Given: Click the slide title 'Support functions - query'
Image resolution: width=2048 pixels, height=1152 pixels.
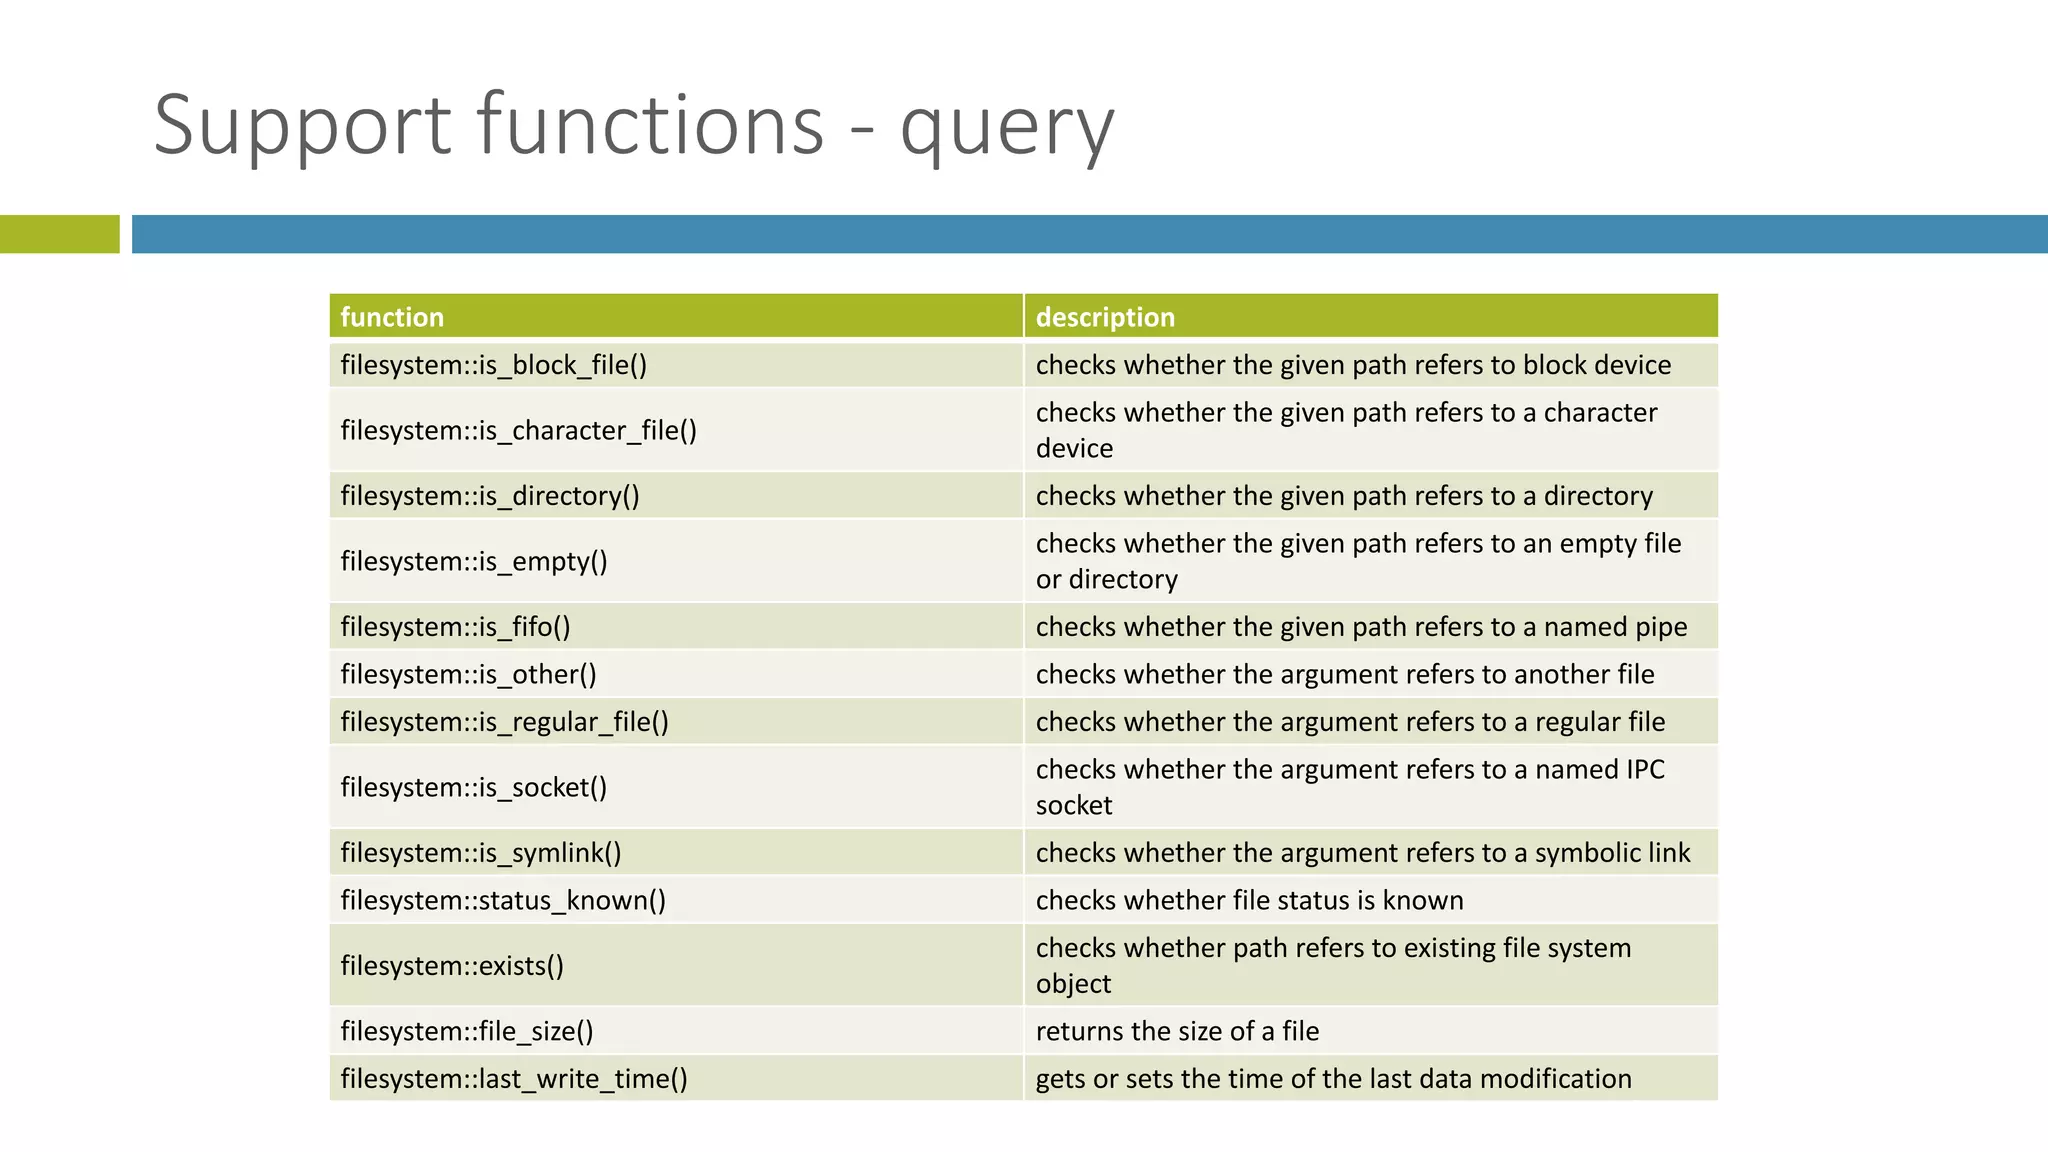Looking at the screenshot, I should coord(633,125).
